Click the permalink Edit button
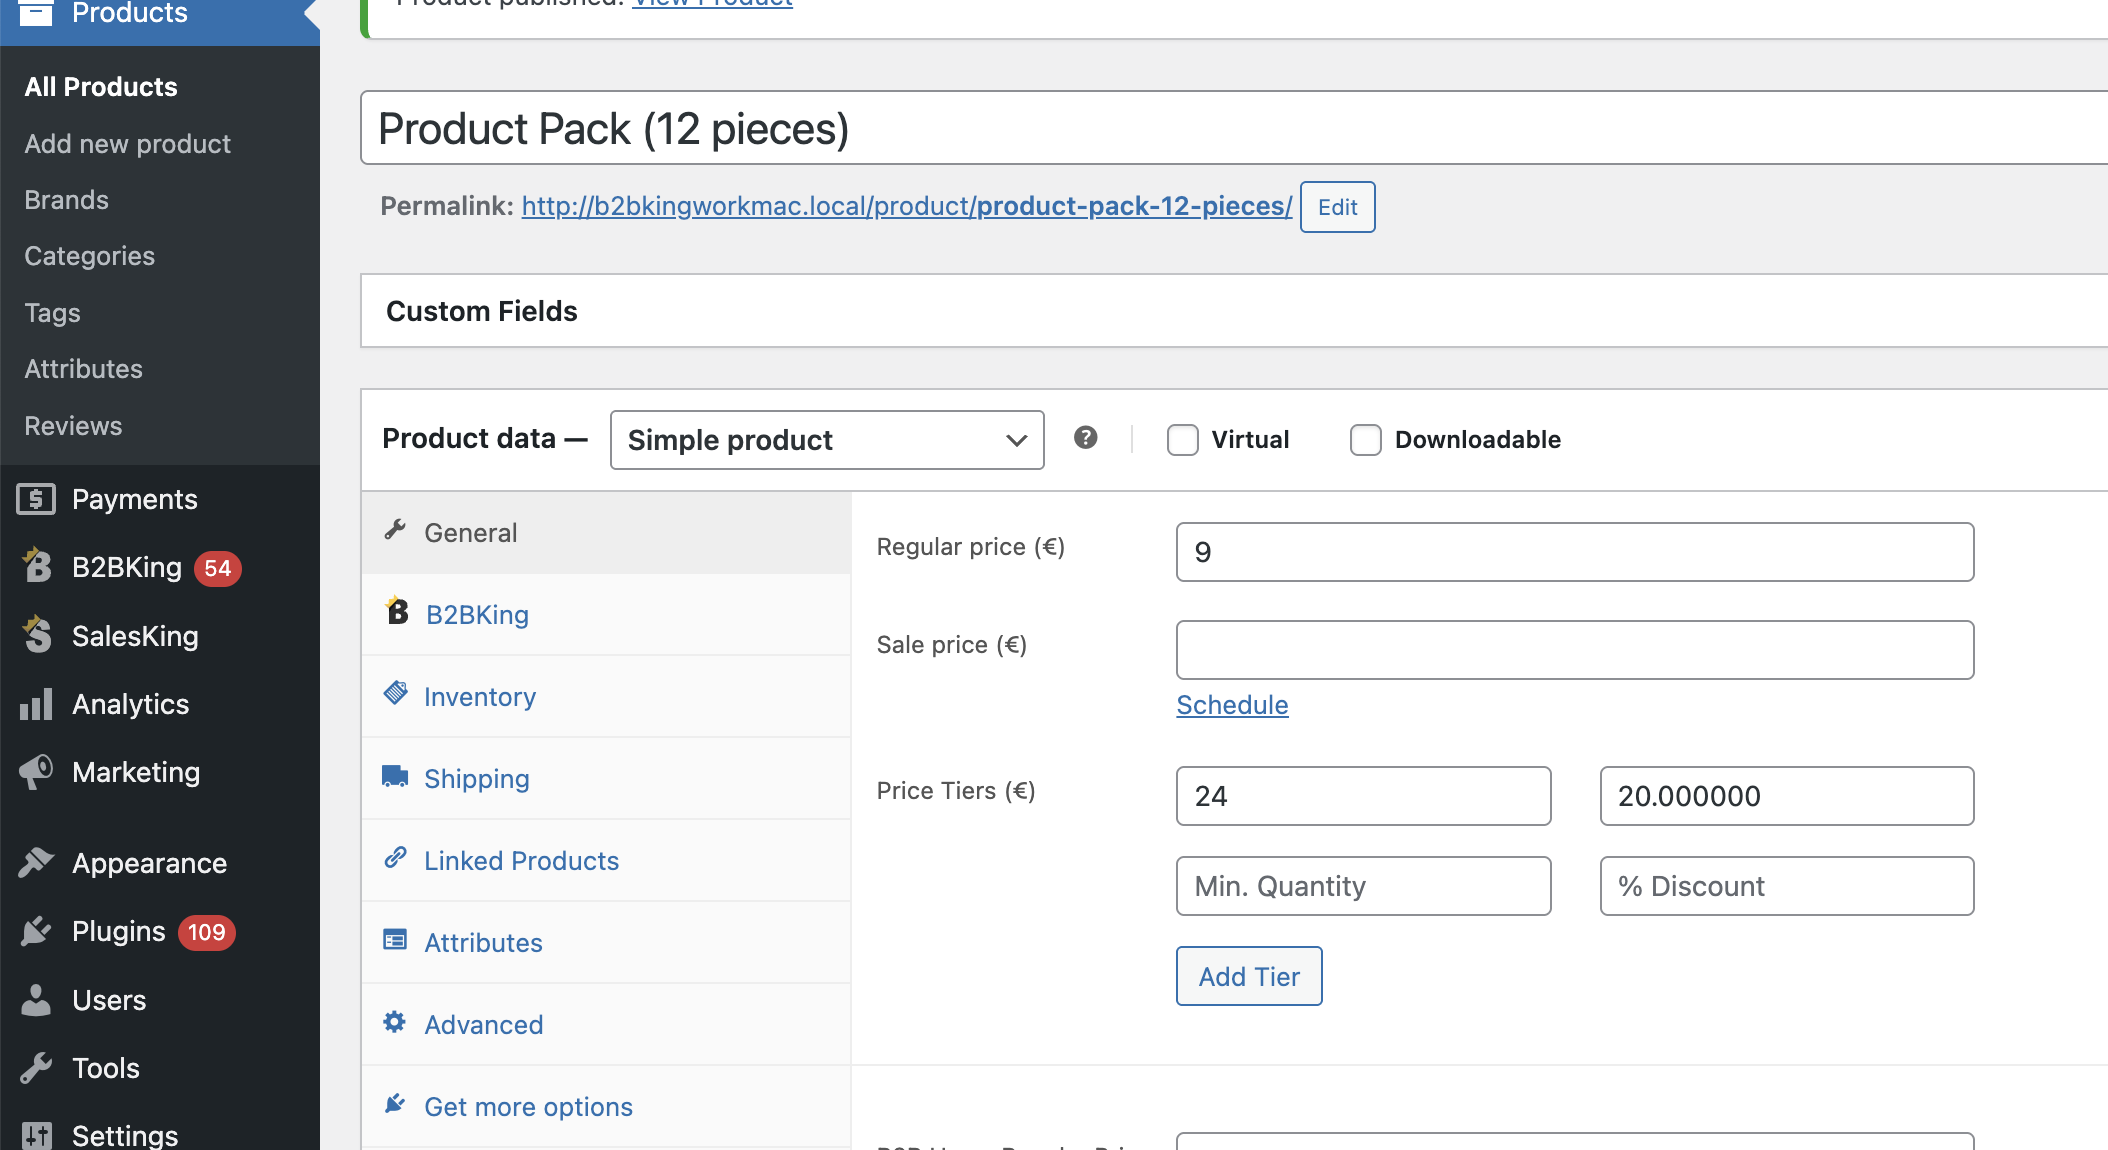 pos(1337,207)
